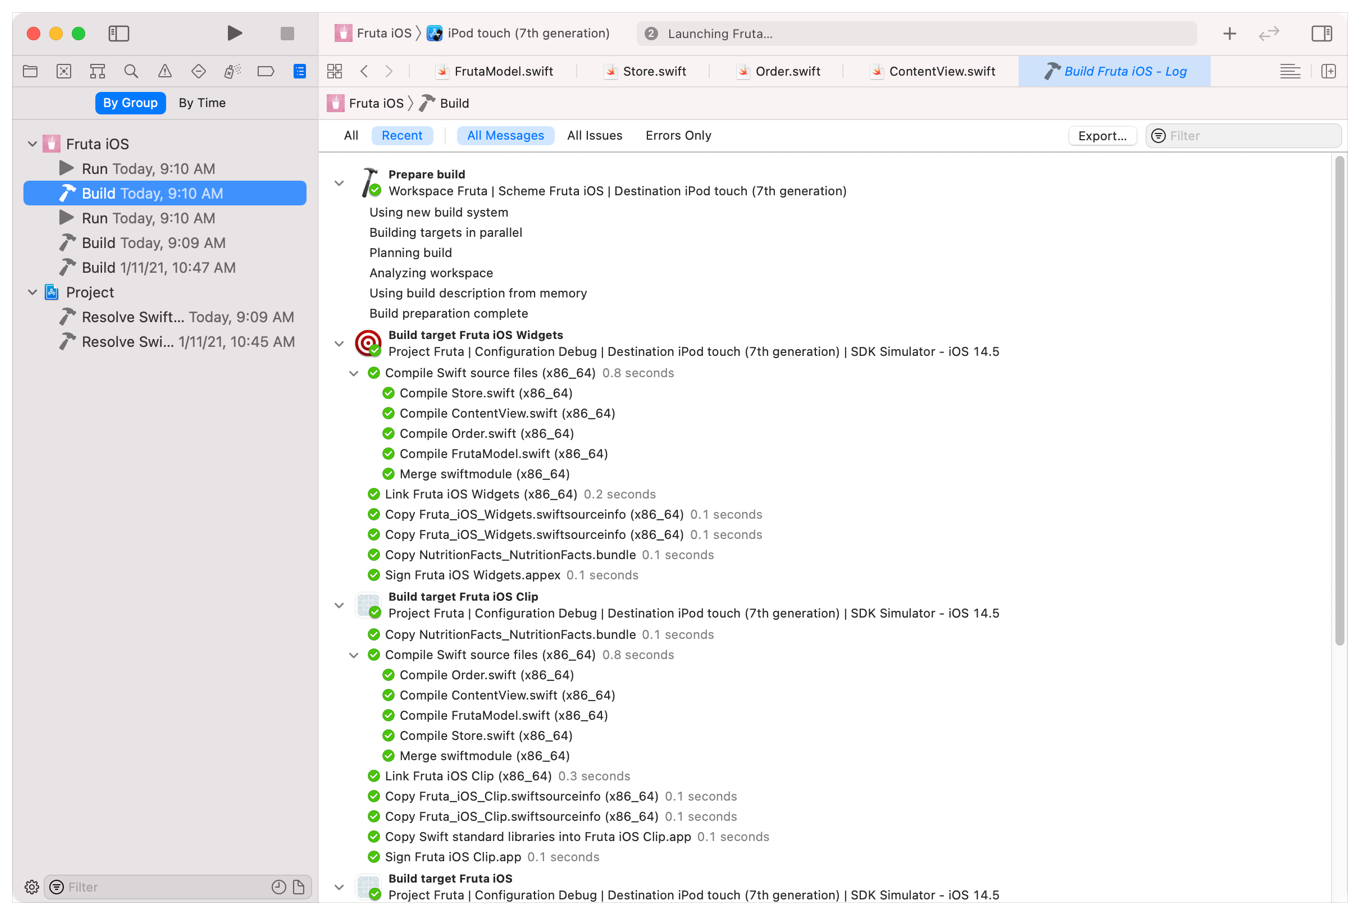The width and height of the screenshot is (1360, 915).
Task: Collapse the Prepare build section
Action: [339, 183]
